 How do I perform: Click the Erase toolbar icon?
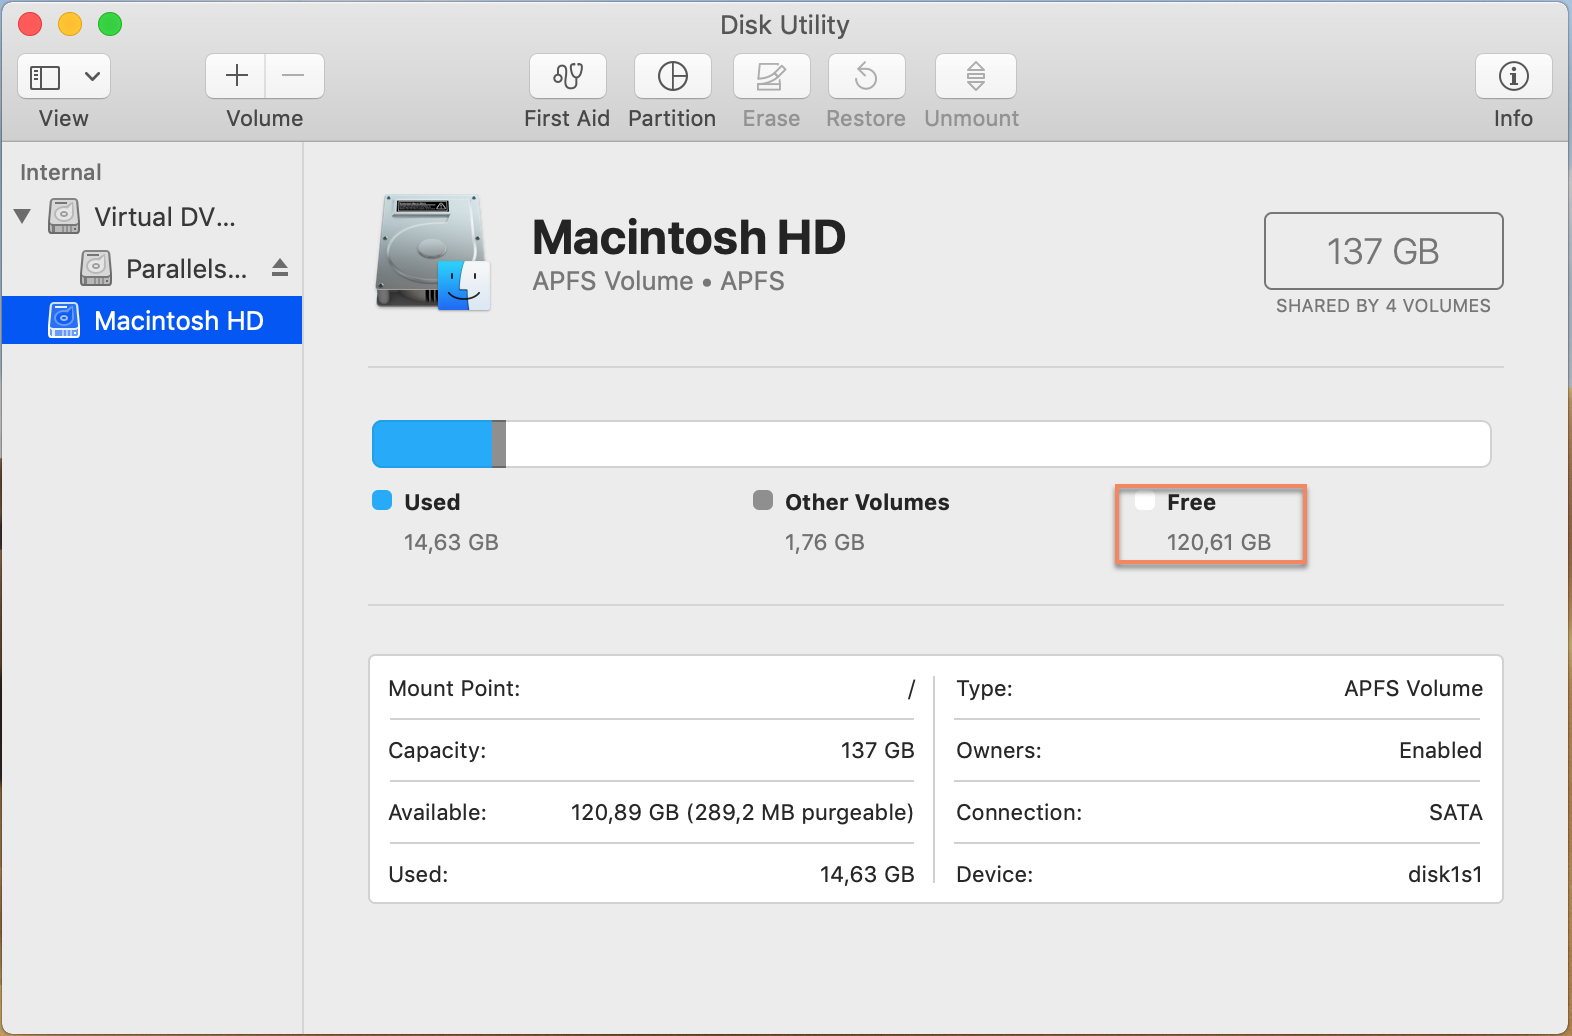point(772,76)
